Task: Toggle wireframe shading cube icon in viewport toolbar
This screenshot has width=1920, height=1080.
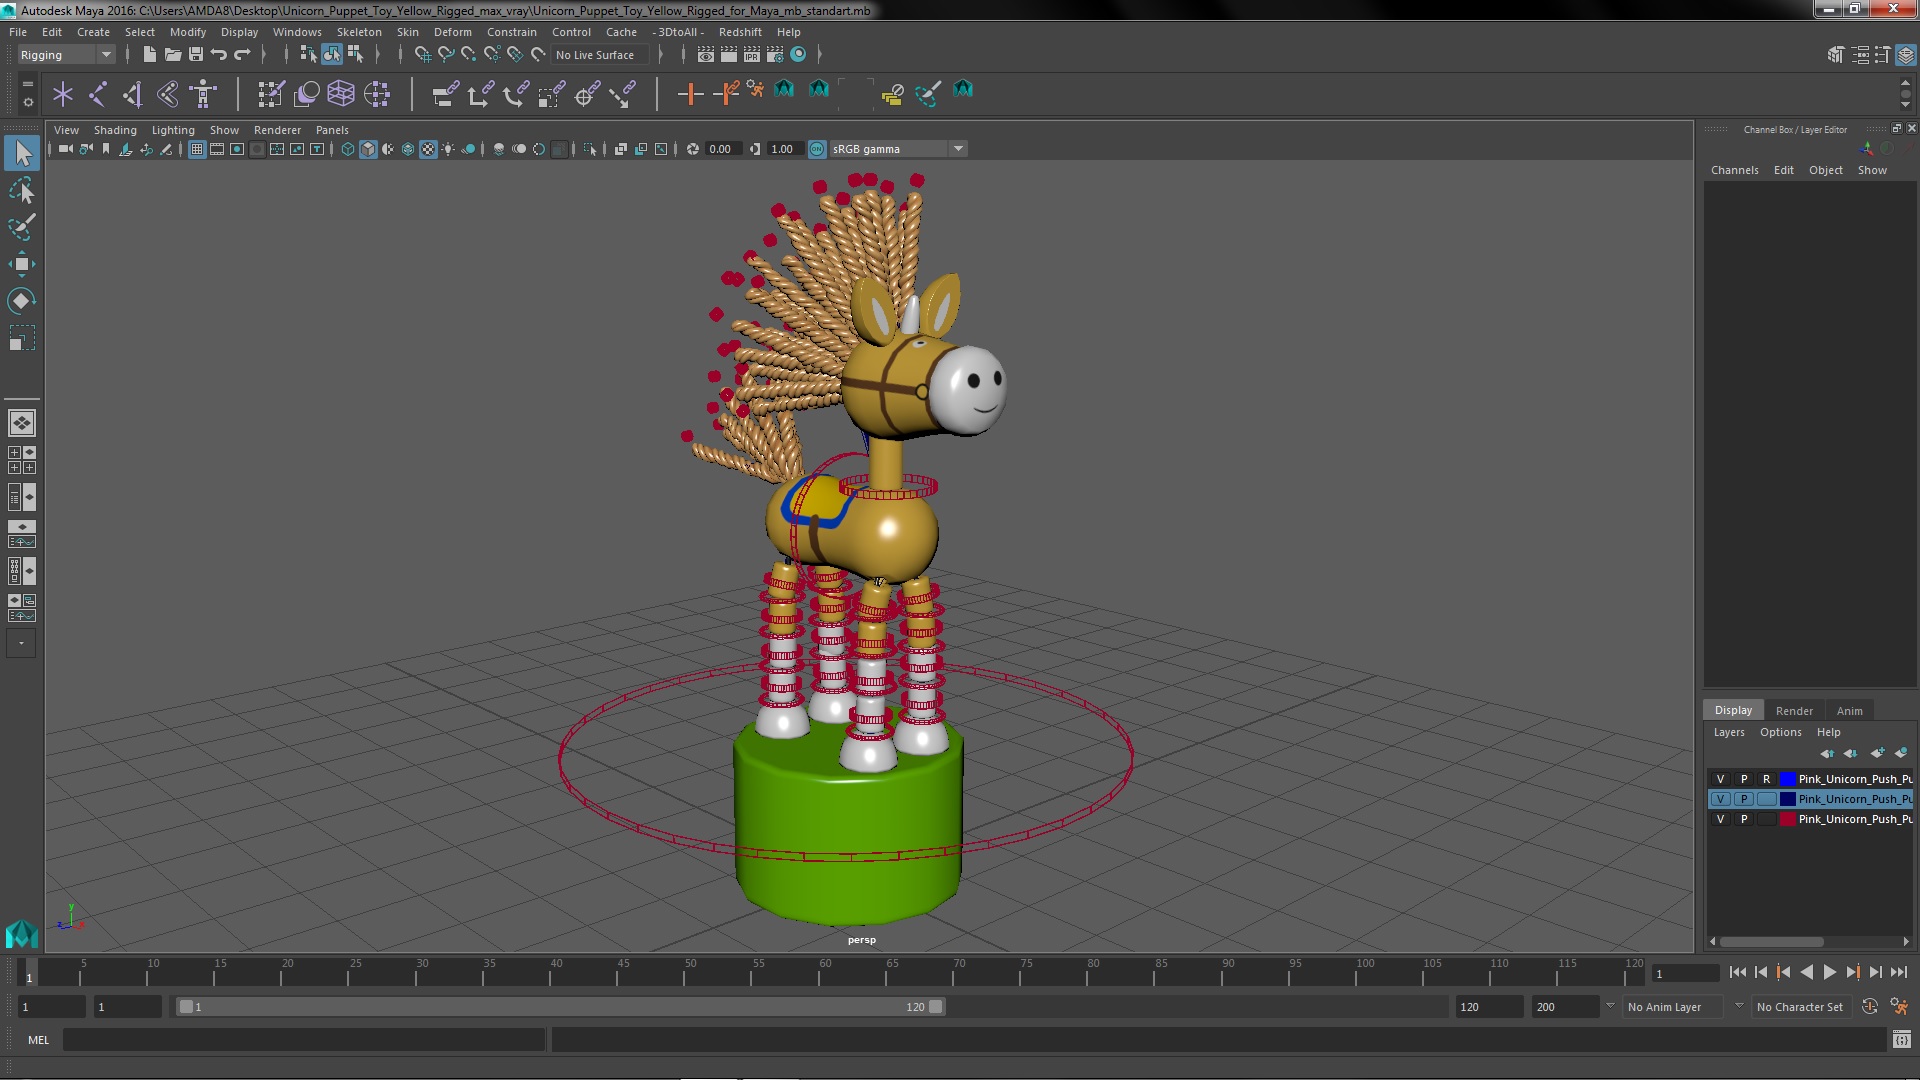Action: [348, 149]
